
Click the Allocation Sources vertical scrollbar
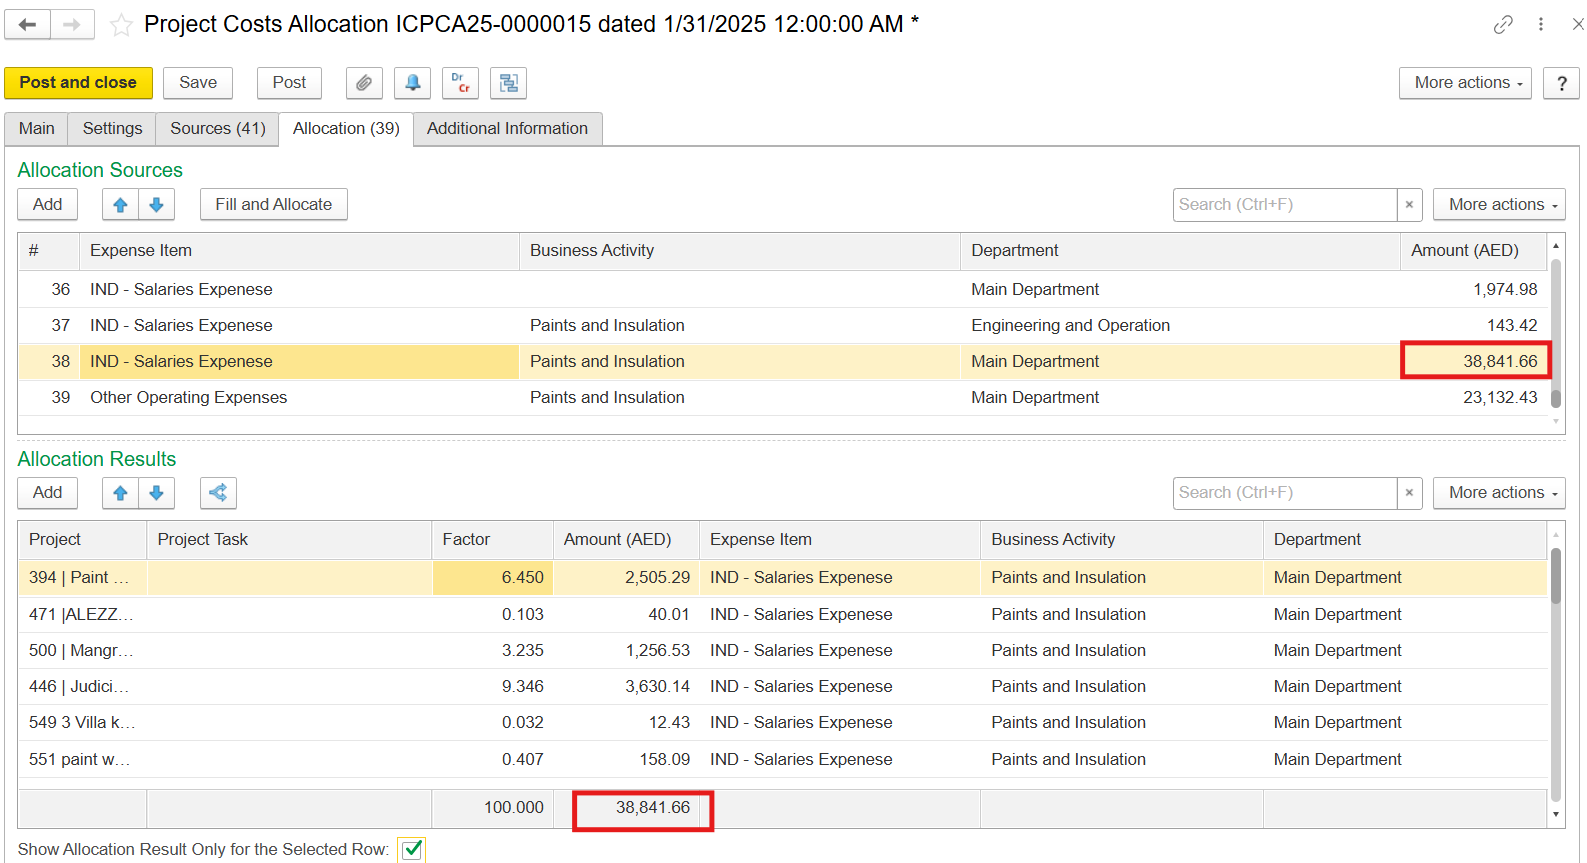pos(1555,330)
